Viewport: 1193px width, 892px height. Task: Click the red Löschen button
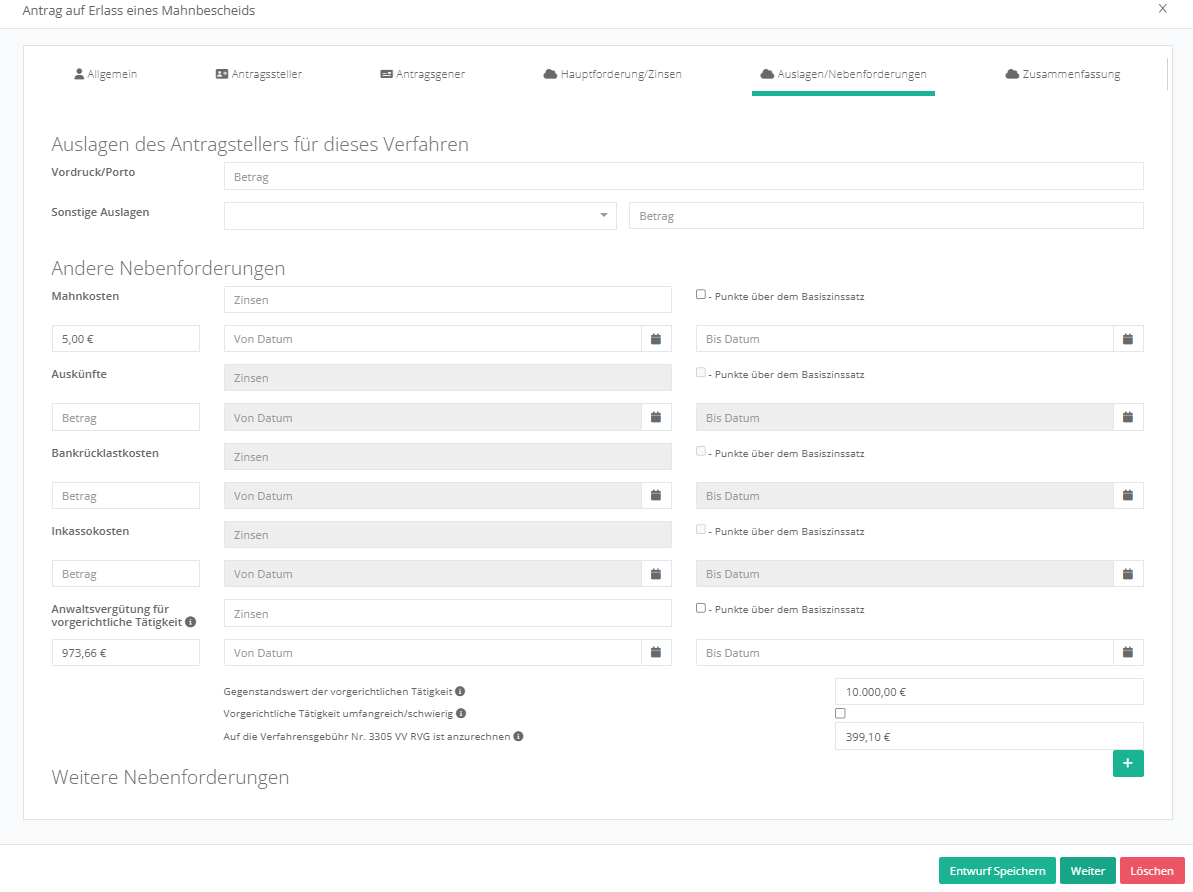coord(1151,871)
